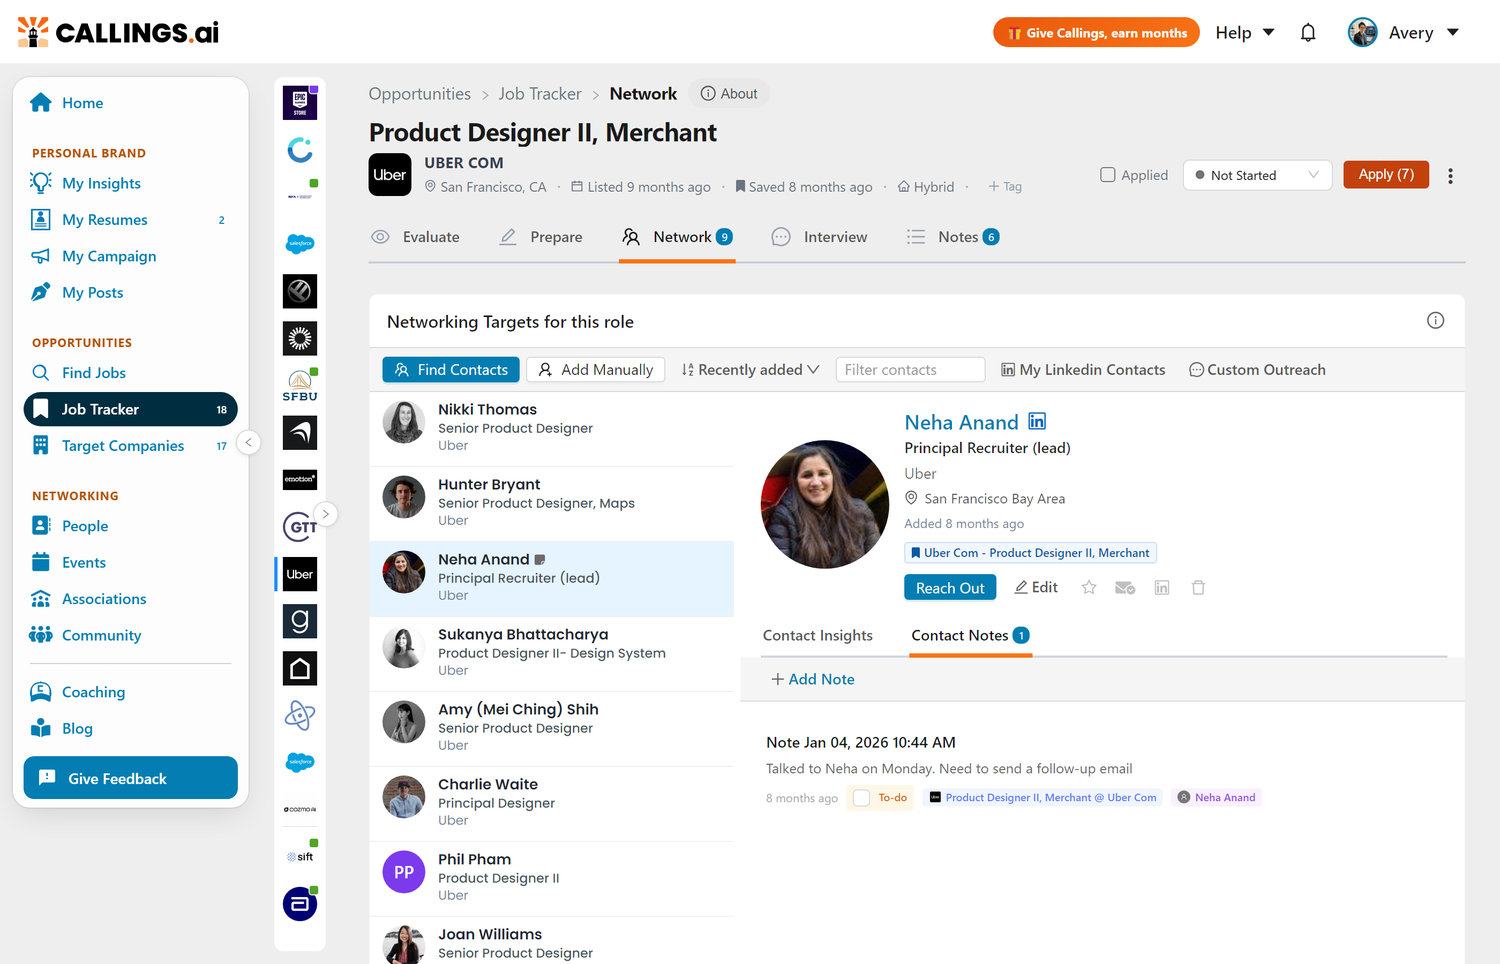Check the Applied checkbox
1500x964 pixels.
point(1108,175)
